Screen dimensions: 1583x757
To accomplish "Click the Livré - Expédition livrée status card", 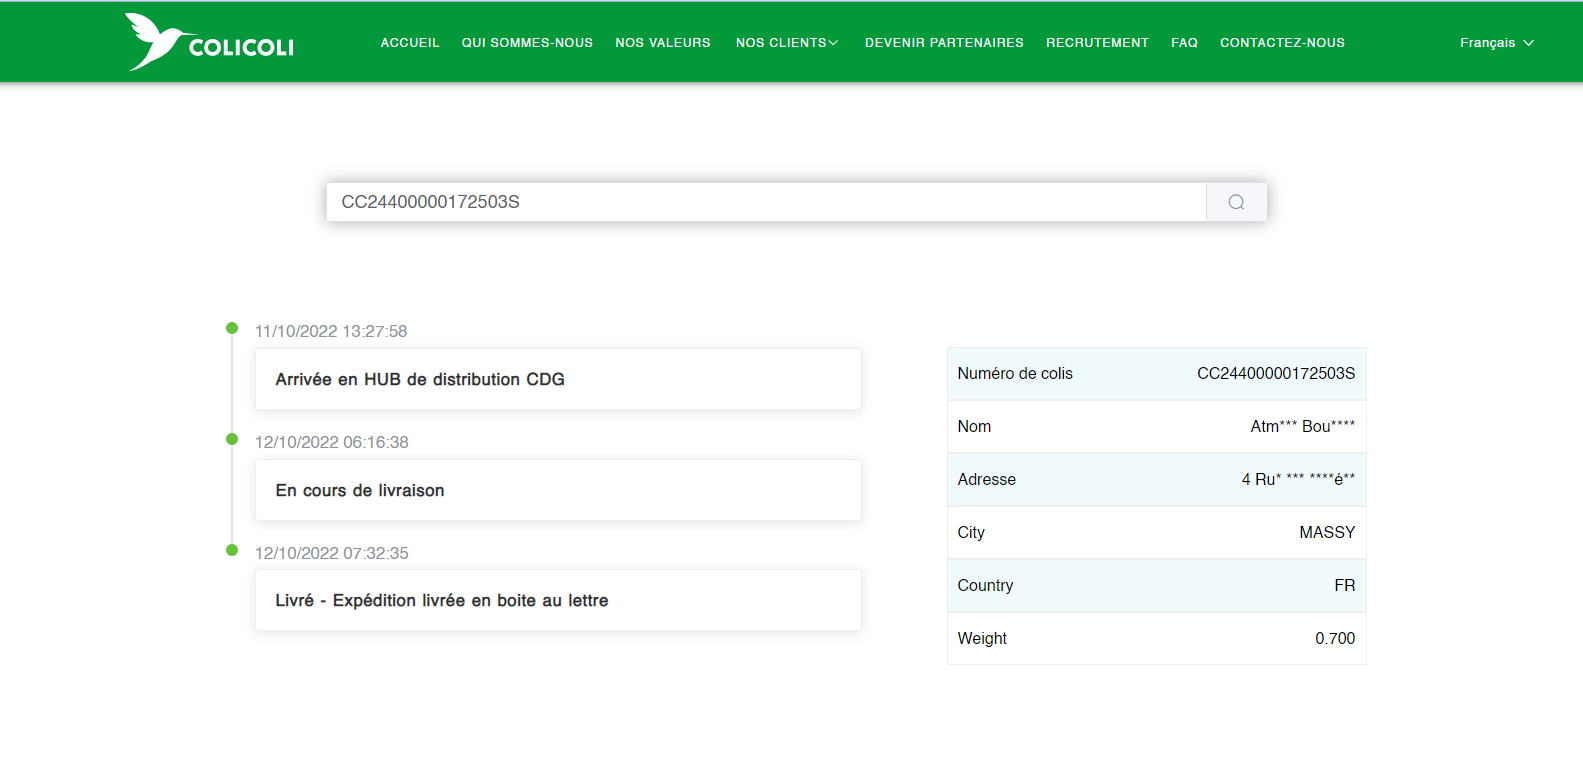I will click(x=558, y=600).
